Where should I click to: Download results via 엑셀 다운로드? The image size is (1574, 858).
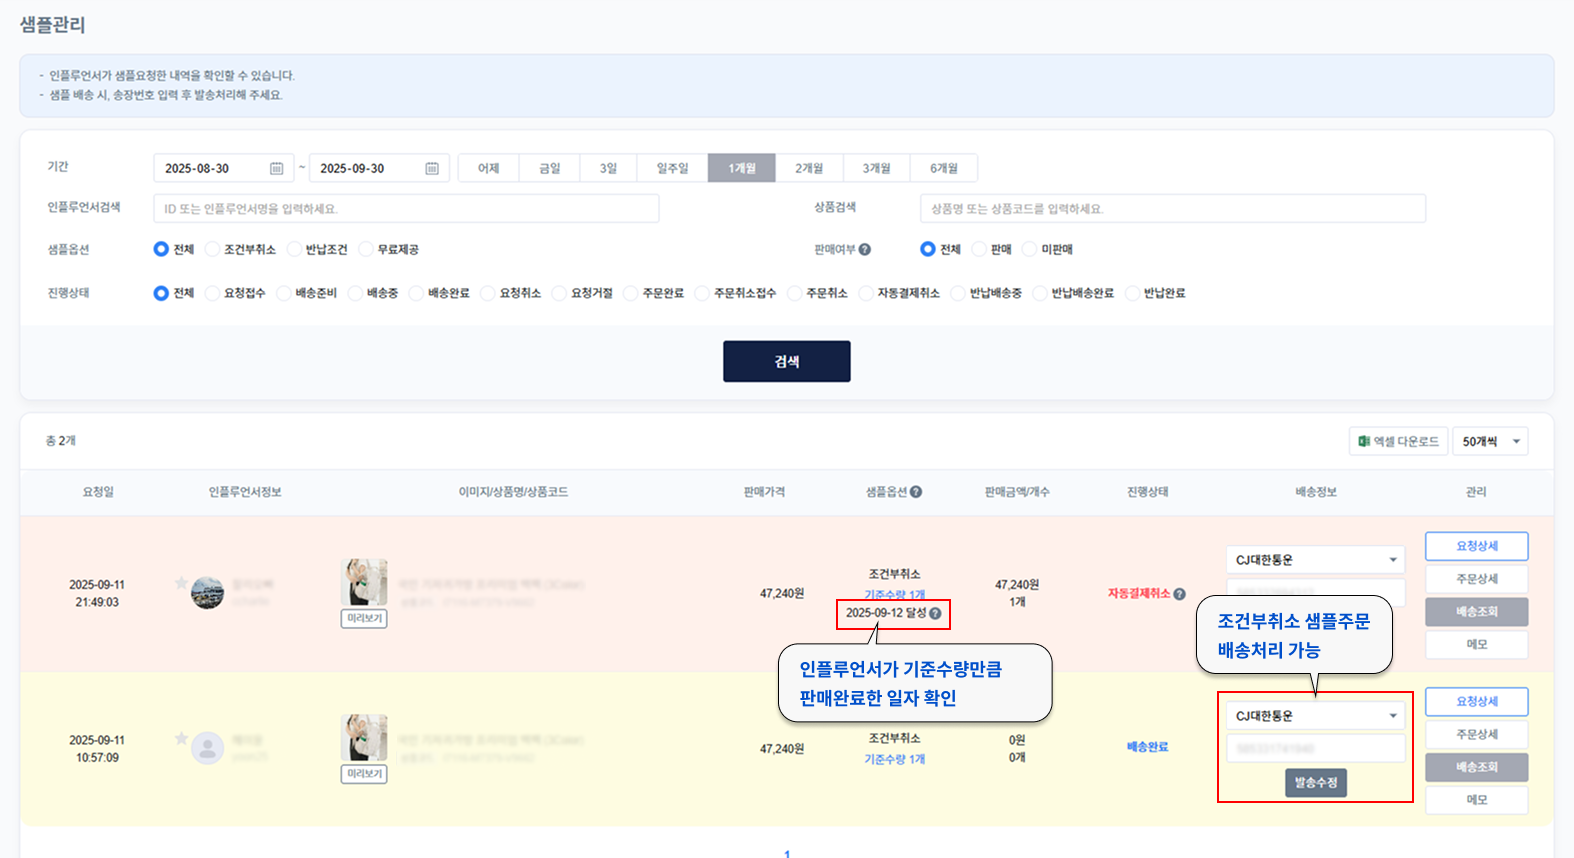click(1398, 442)
